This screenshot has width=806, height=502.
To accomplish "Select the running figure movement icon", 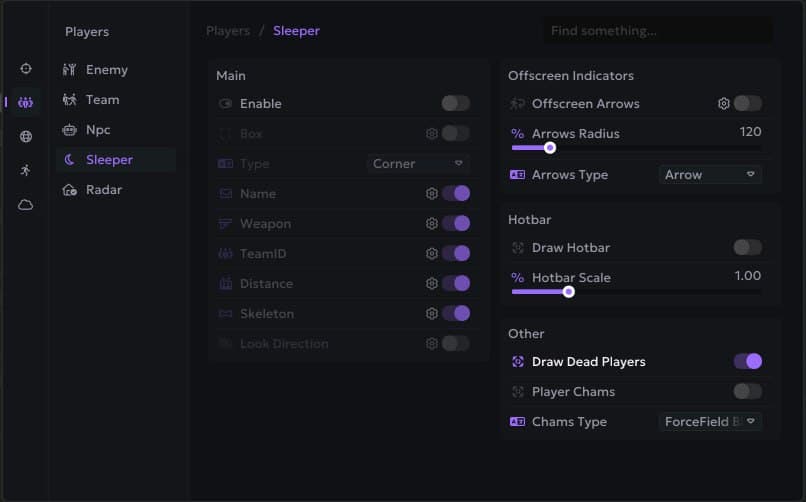I will (26, 170).
